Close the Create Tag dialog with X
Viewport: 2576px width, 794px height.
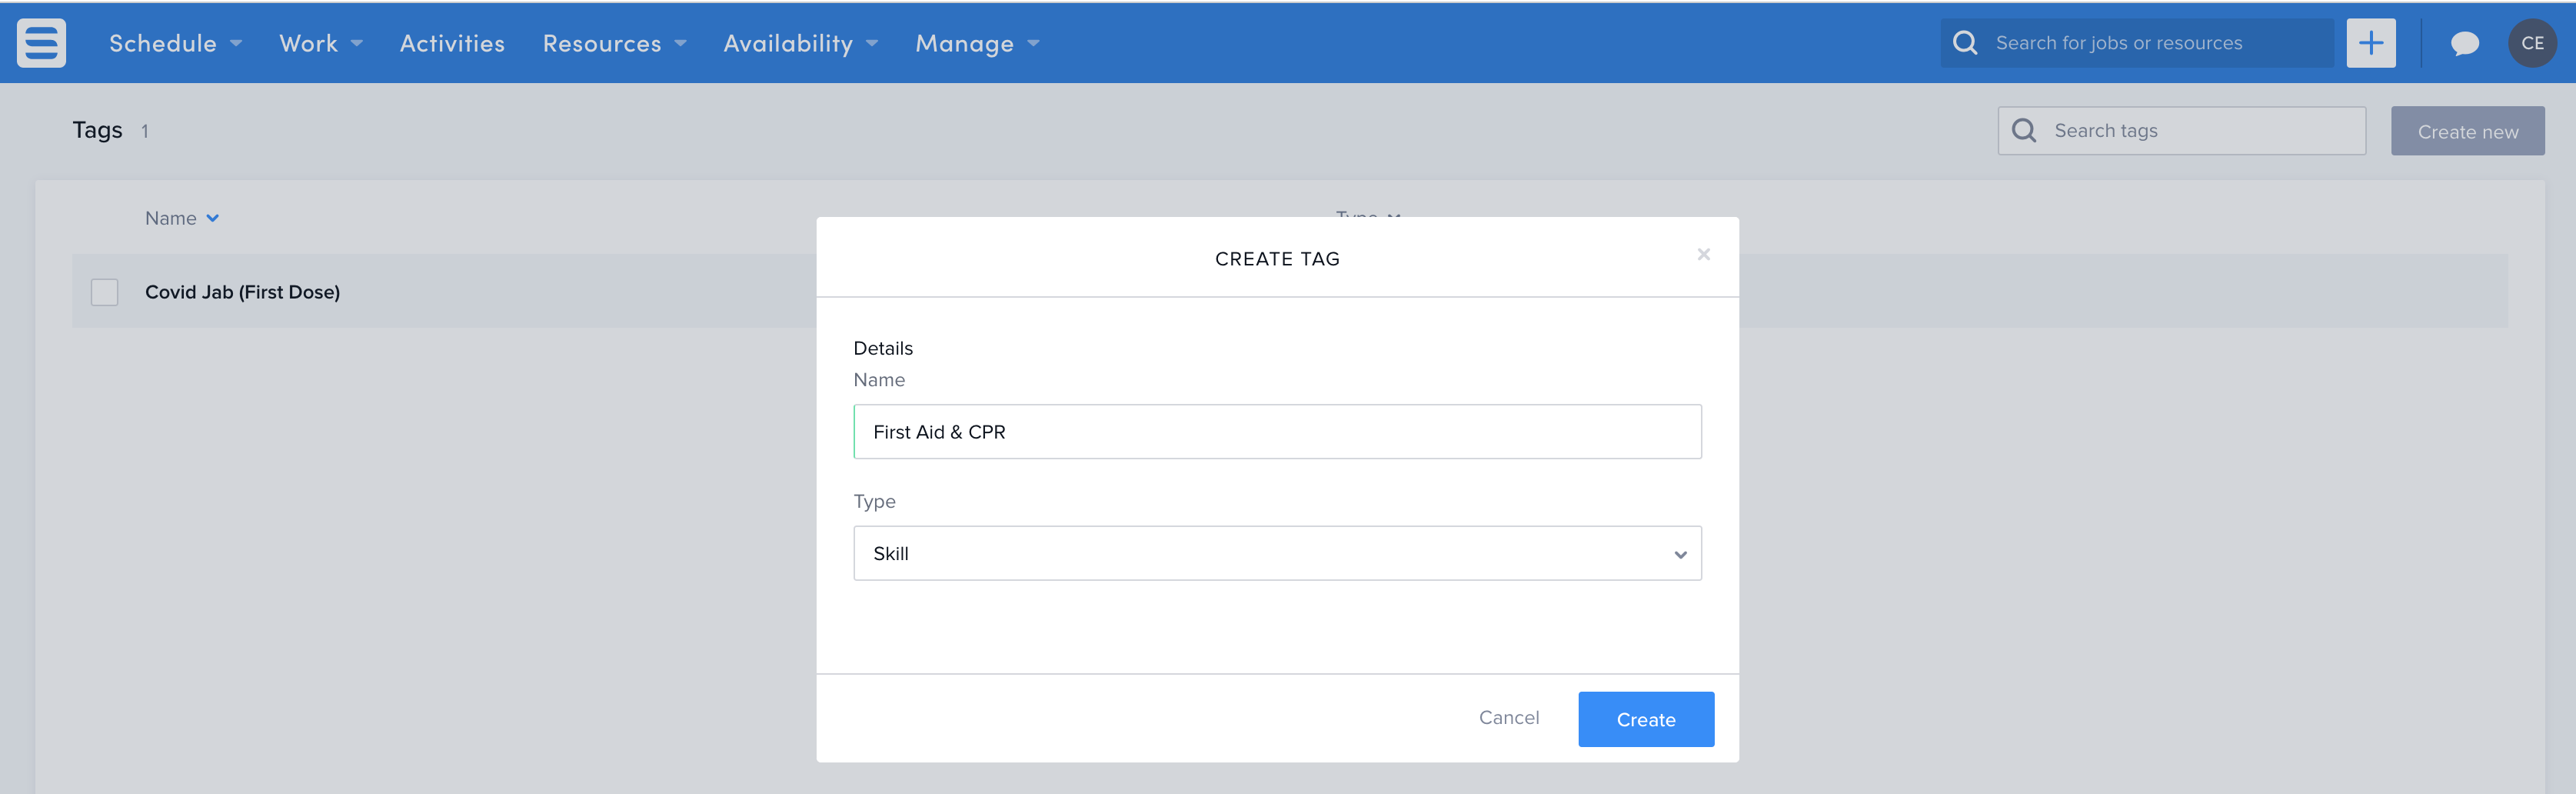1703,255
